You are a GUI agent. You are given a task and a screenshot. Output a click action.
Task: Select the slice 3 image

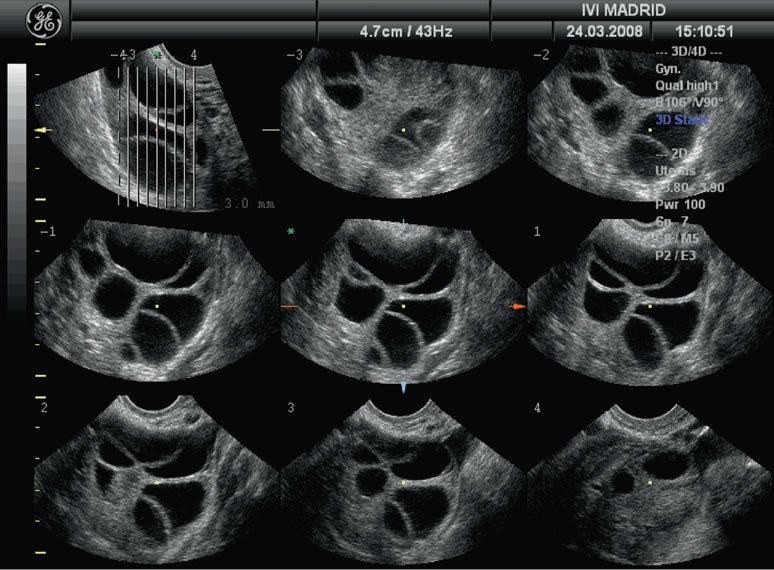click(x=403, y=481)
